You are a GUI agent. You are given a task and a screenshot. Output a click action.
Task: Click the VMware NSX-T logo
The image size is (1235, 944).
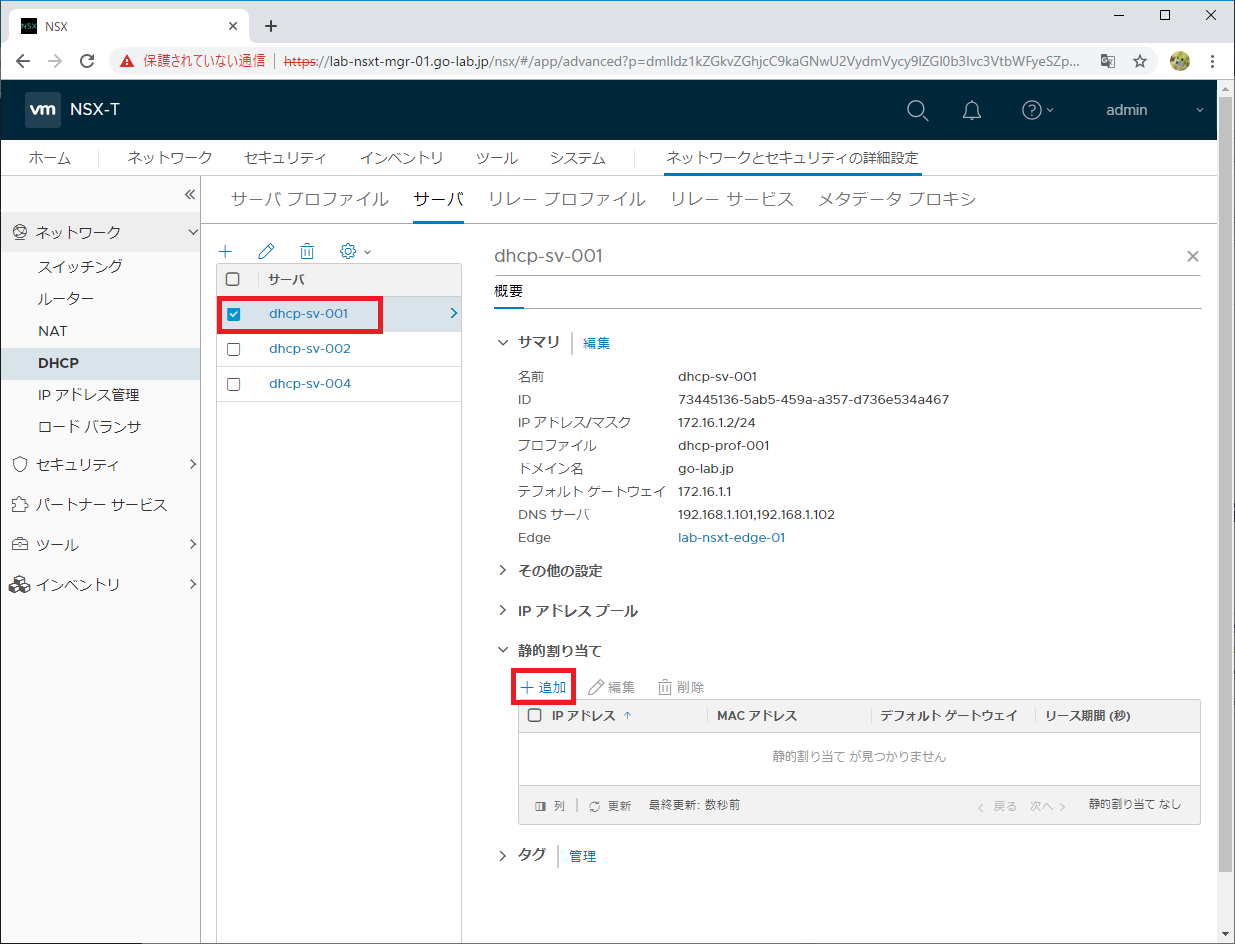(72, 110)
